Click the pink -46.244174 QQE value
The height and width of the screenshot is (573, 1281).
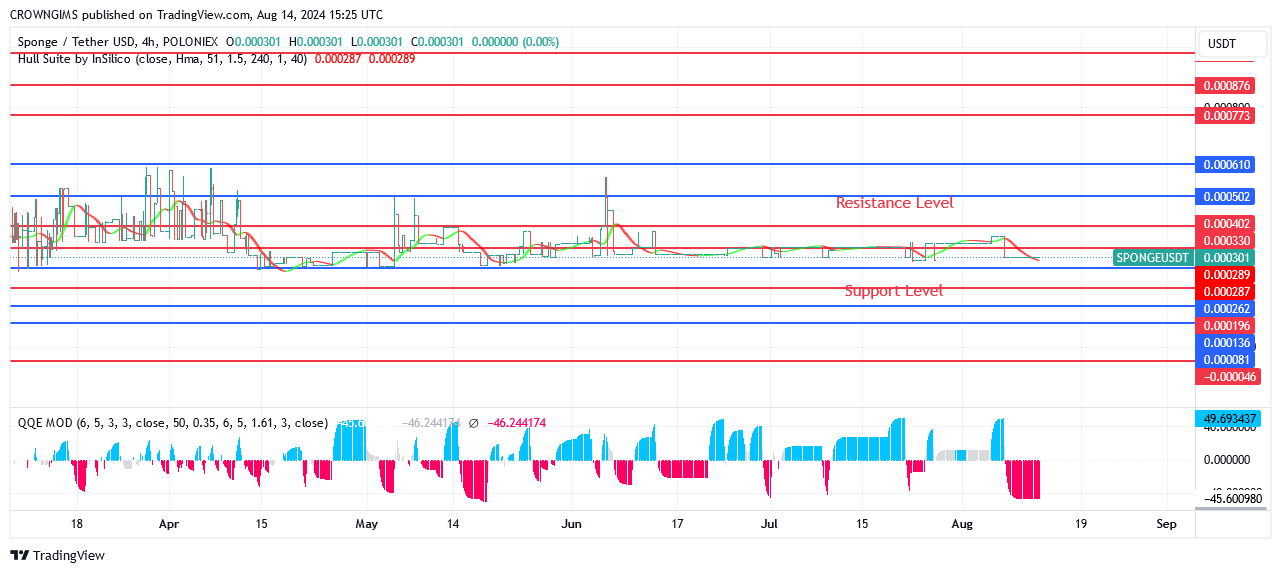click(518, 423)
